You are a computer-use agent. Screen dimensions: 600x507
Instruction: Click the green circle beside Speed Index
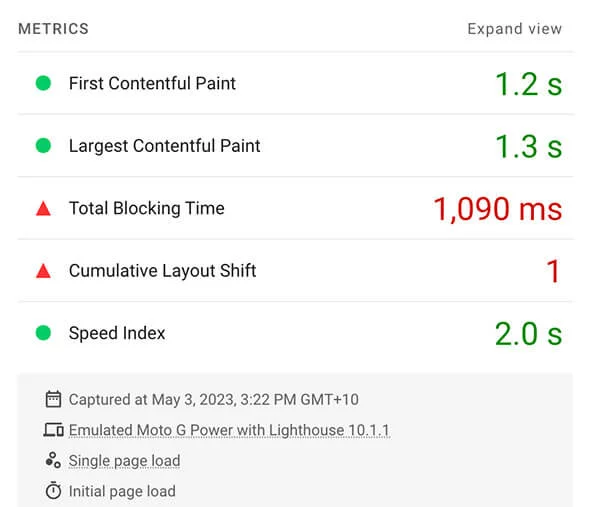tap(43, 333)
